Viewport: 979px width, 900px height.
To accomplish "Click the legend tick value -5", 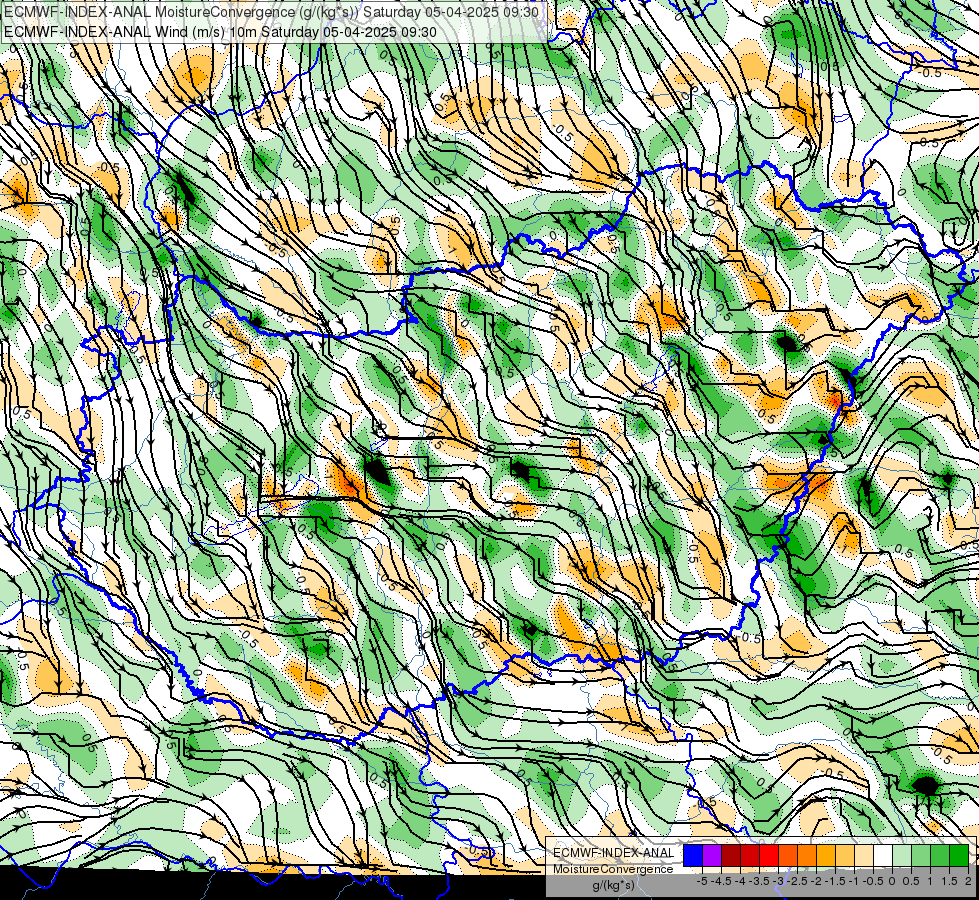I will click(702, 881).
